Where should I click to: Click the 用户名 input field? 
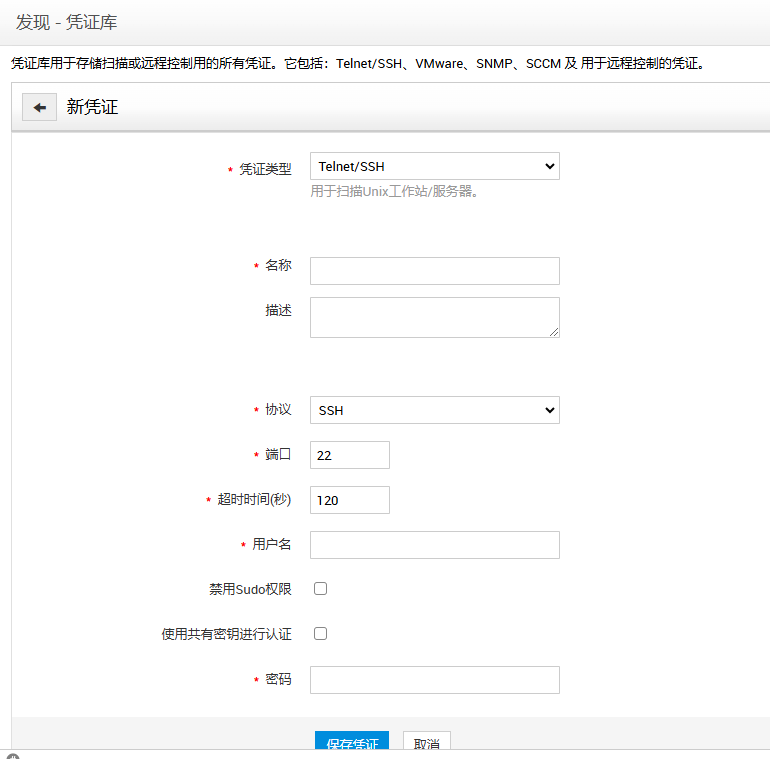pyautogui.click(x=434, y=544)
